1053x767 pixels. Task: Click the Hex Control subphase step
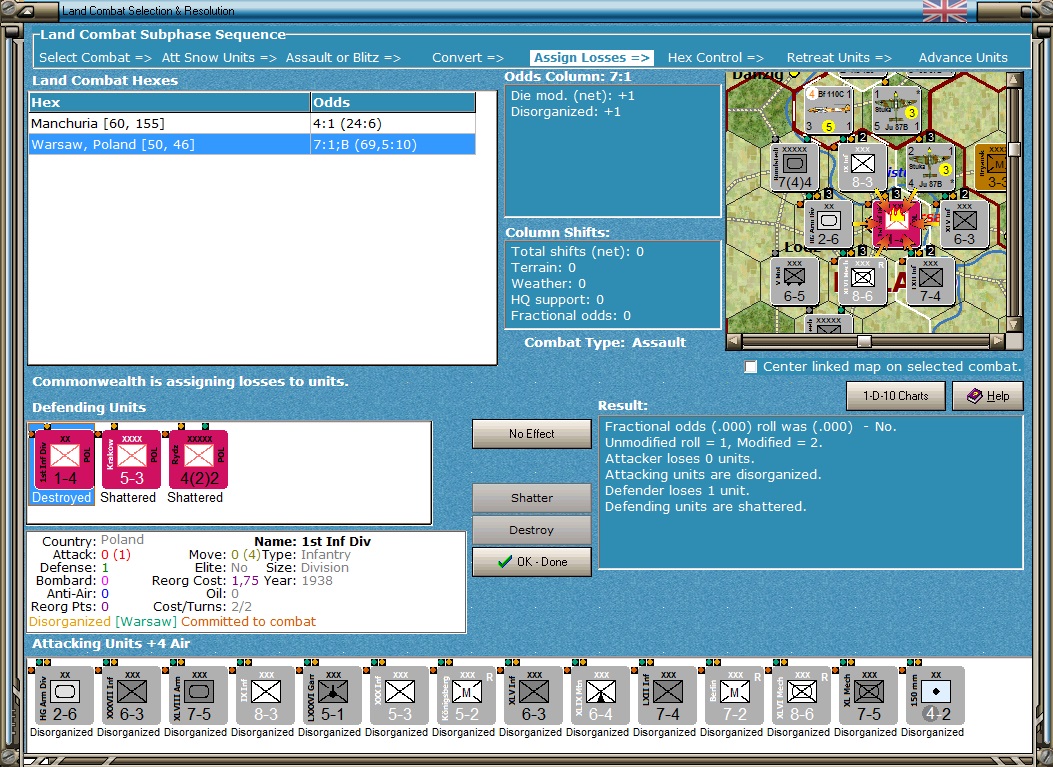pos(716,58)
